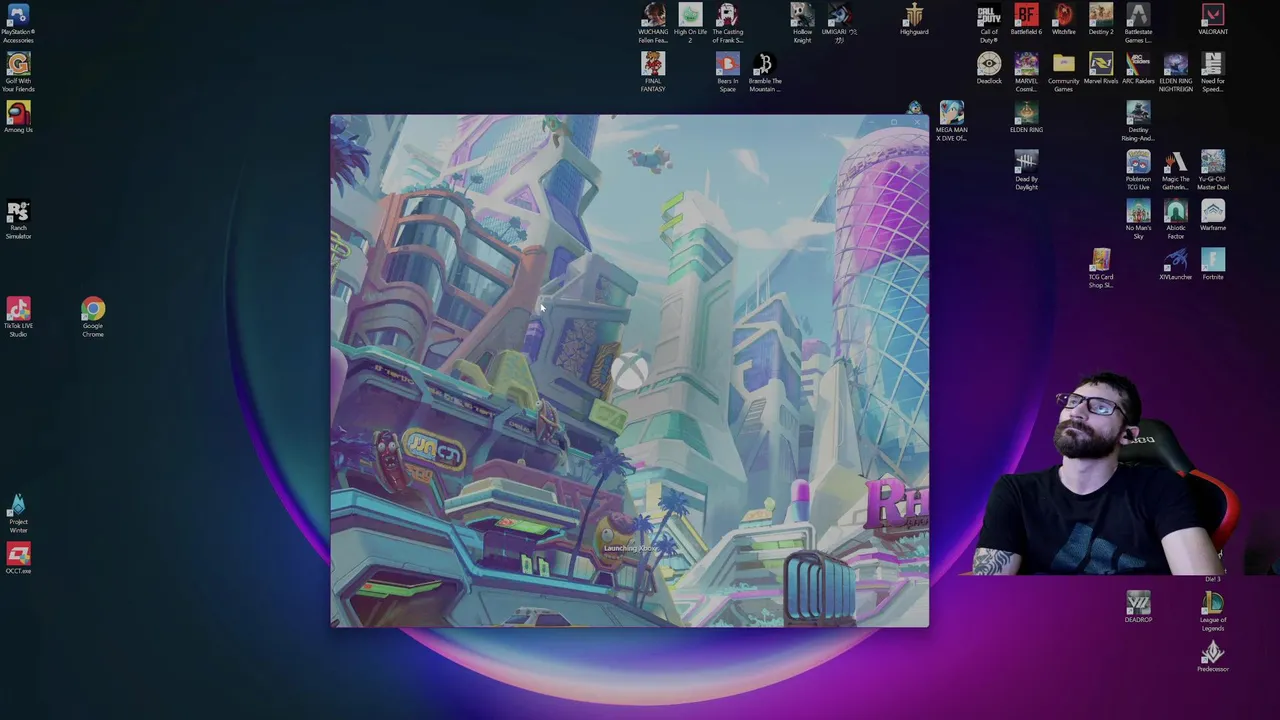
Task: Click the Destiny Rising shortcut
Action: 1138,121
